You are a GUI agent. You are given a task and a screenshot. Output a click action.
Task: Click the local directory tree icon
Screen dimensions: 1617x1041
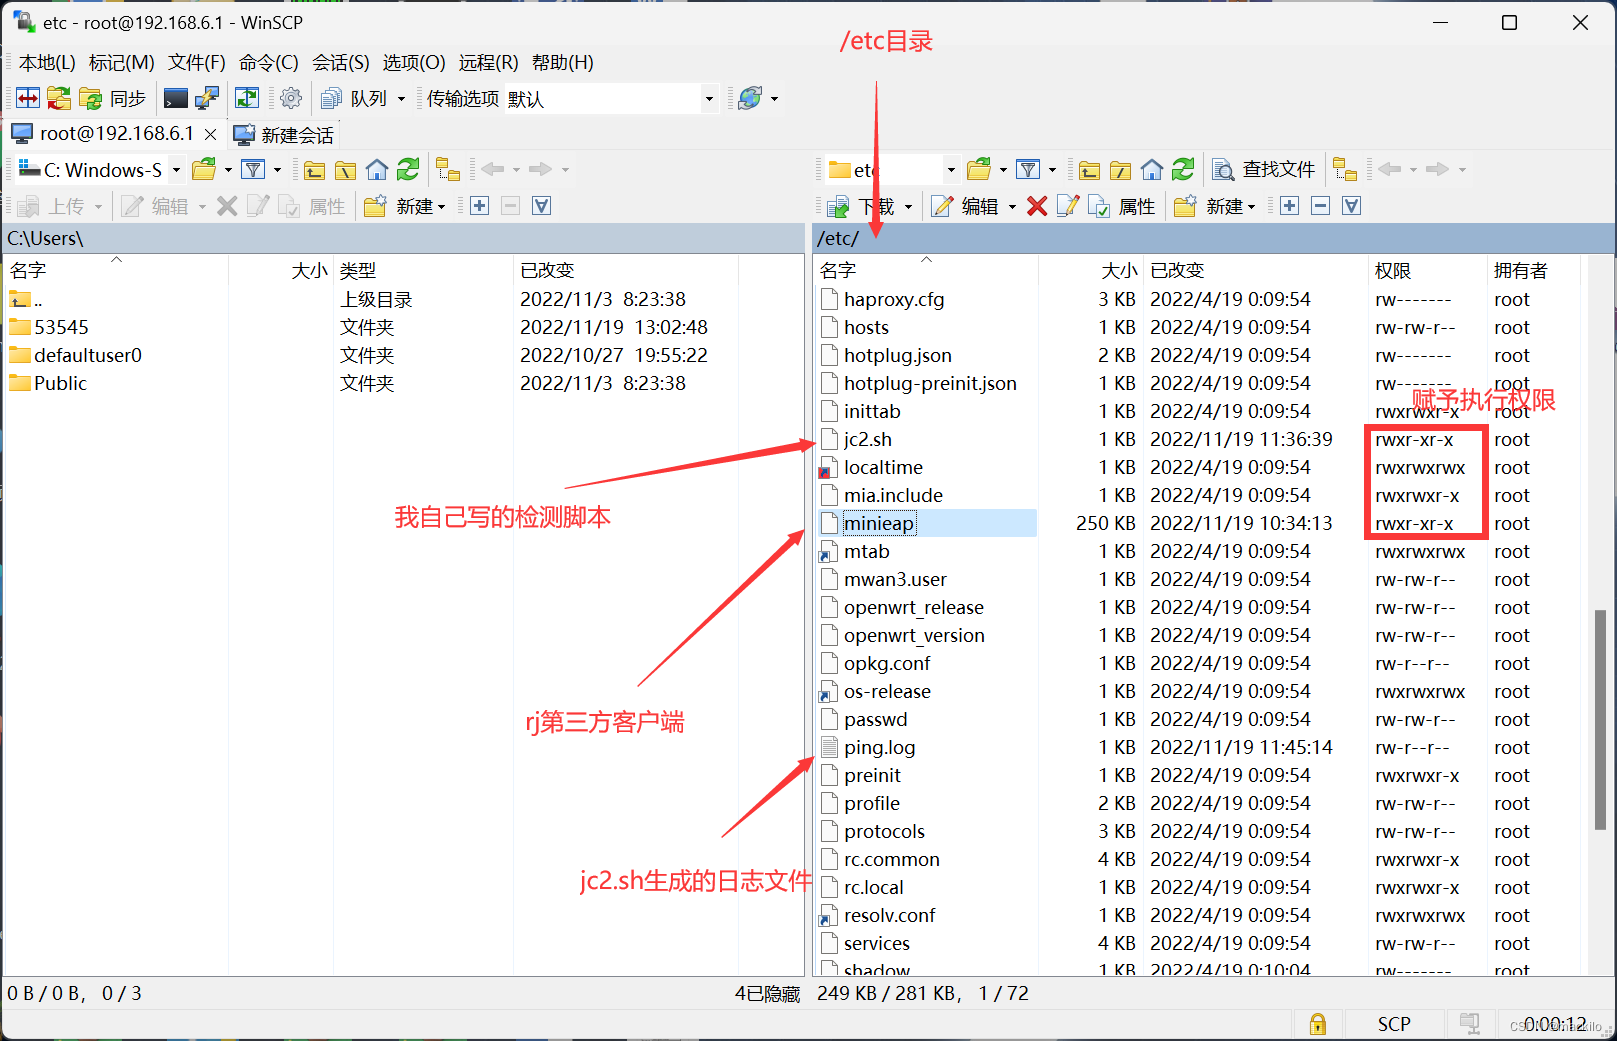click(x=448, y=169)
